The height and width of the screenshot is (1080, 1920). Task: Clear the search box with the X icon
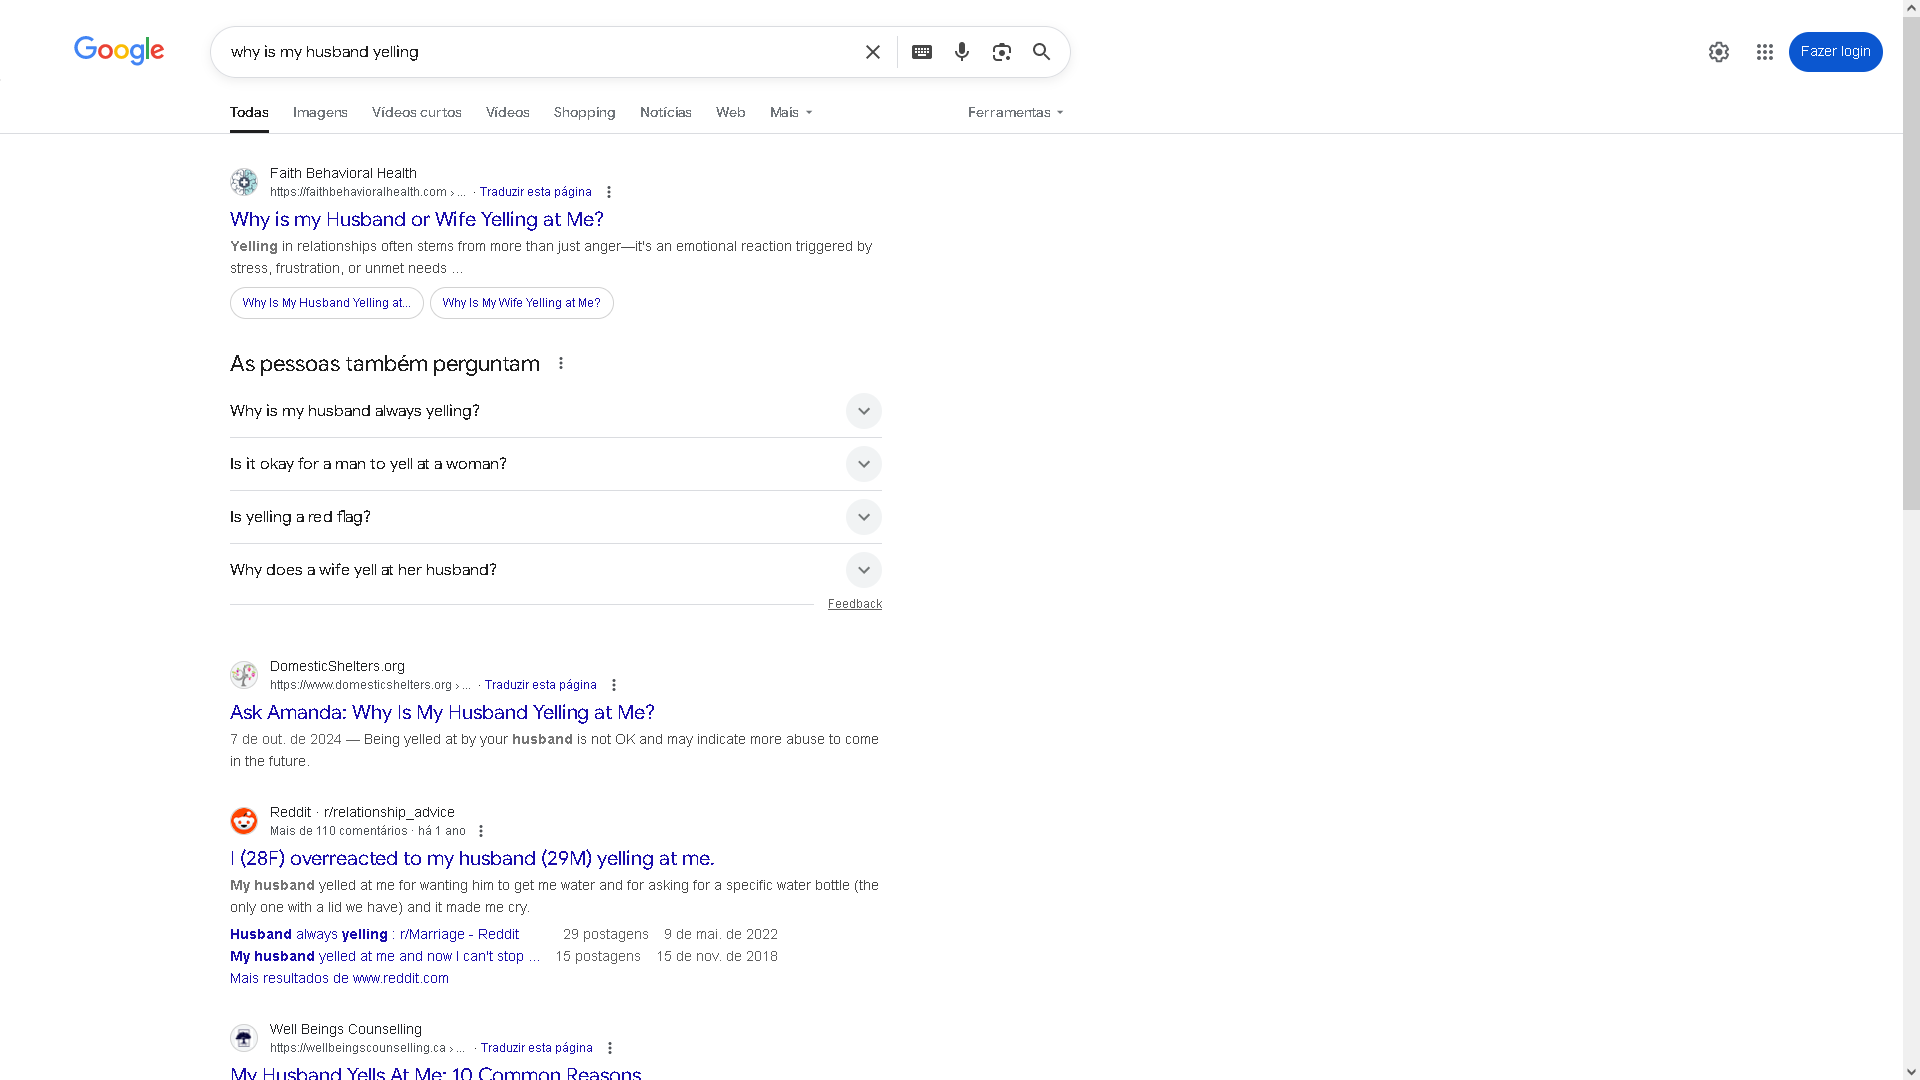pyautogui.click(x=873, y=52)
